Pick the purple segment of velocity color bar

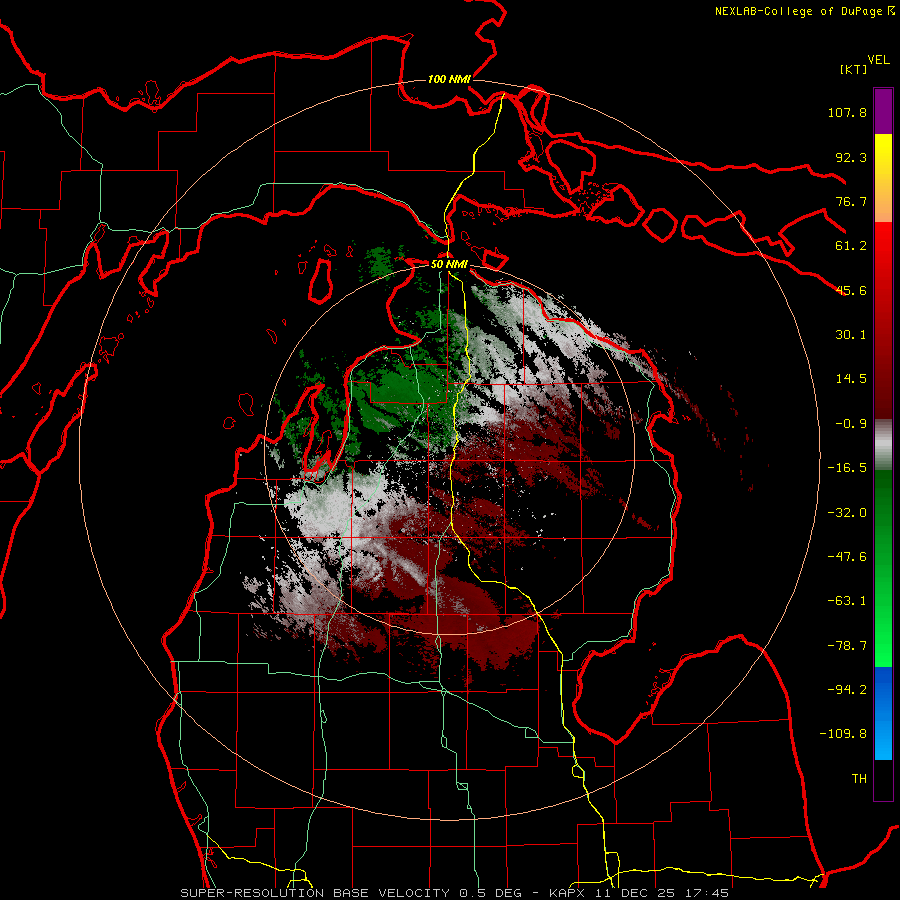click(883, 111)
